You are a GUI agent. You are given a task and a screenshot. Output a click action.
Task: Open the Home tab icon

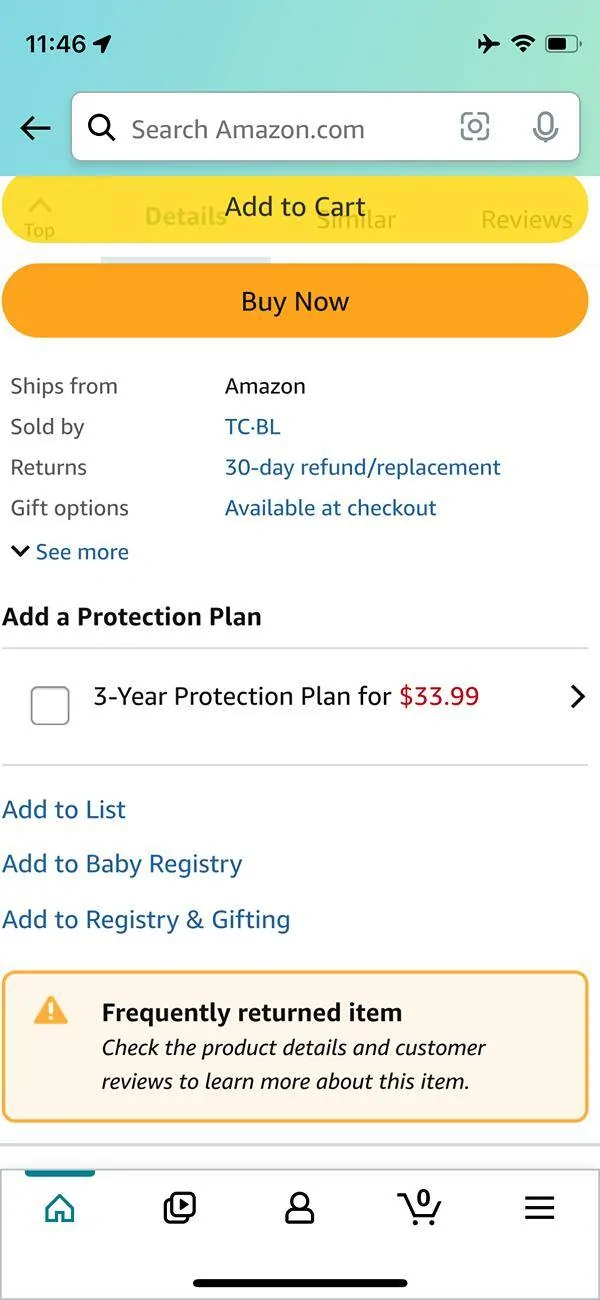click(x=60, y=1208)
